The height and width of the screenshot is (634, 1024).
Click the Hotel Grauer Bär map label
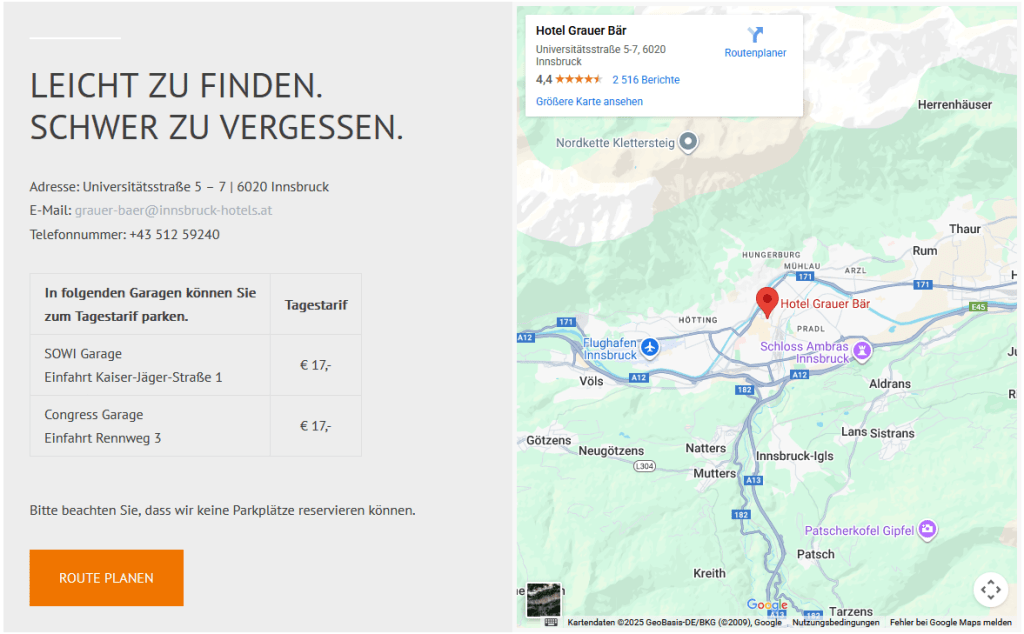point(825,304)
